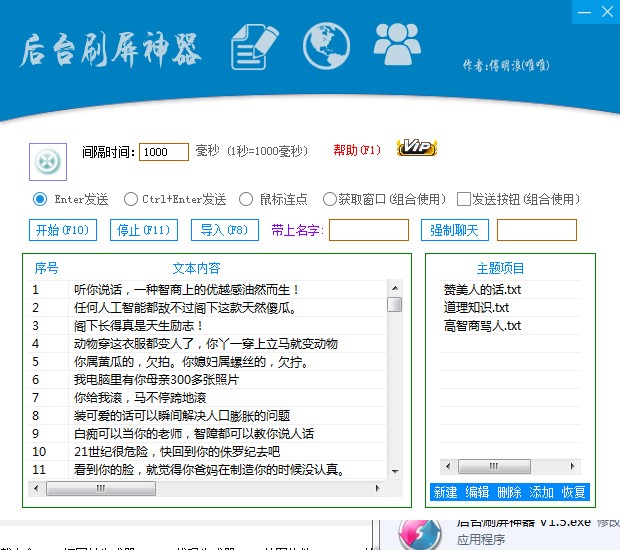The image size is (620, 550).
Task: Select row 11 看到你的脸 text entry
Action: pyautogui.click(x=207, y=470)
